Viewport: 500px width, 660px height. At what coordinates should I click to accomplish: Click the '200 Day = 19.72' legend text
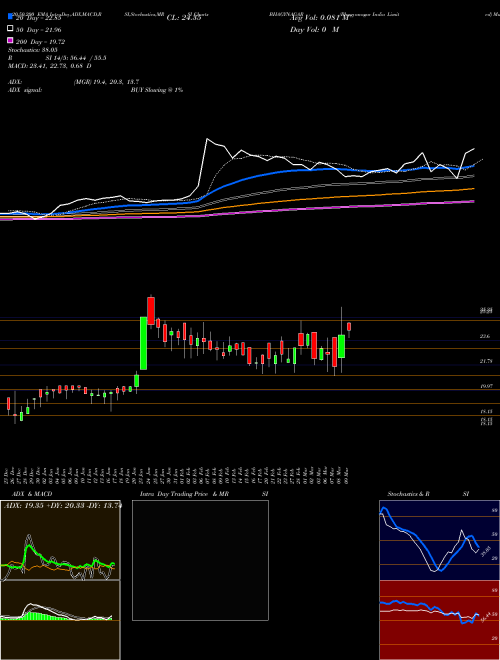pyautogui.click(x=41, y=42)
